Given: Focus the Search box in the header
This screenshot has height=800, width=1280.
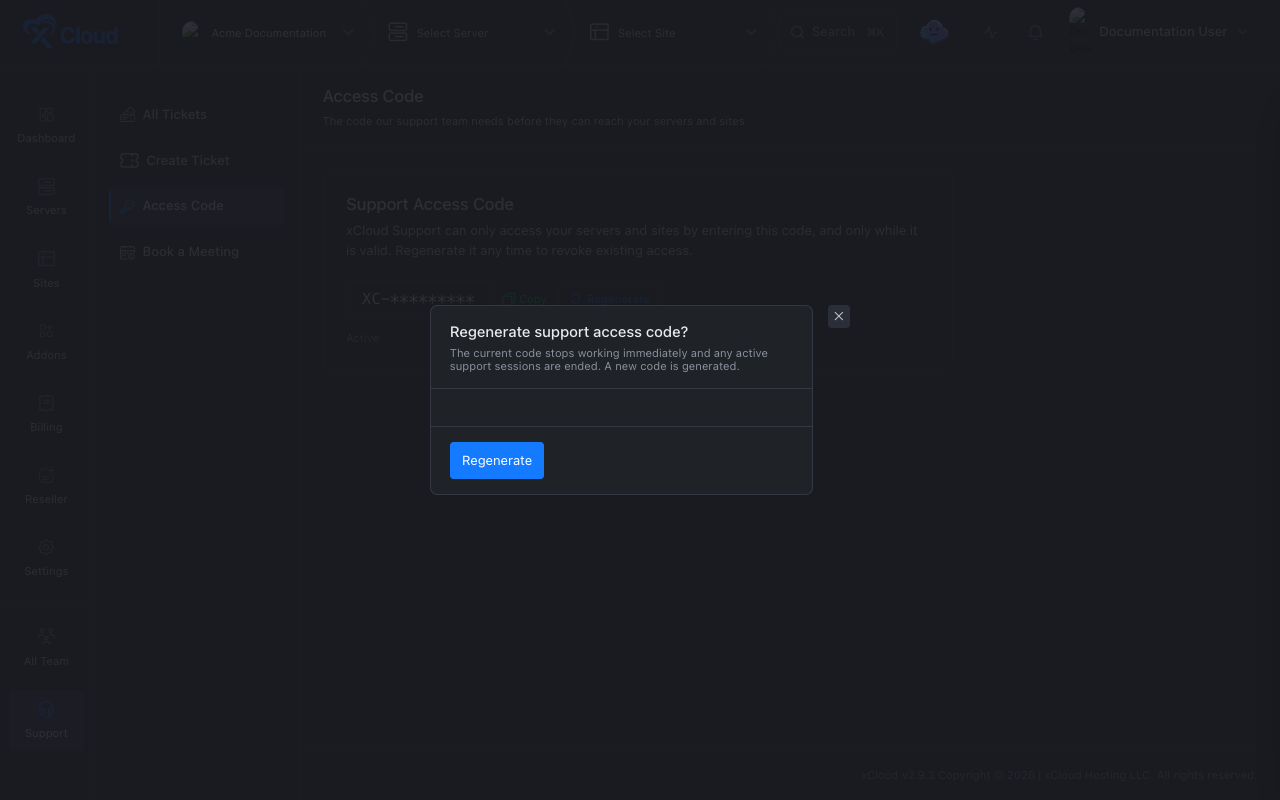Looking at the screenshot, I should [x=838, y=32].
